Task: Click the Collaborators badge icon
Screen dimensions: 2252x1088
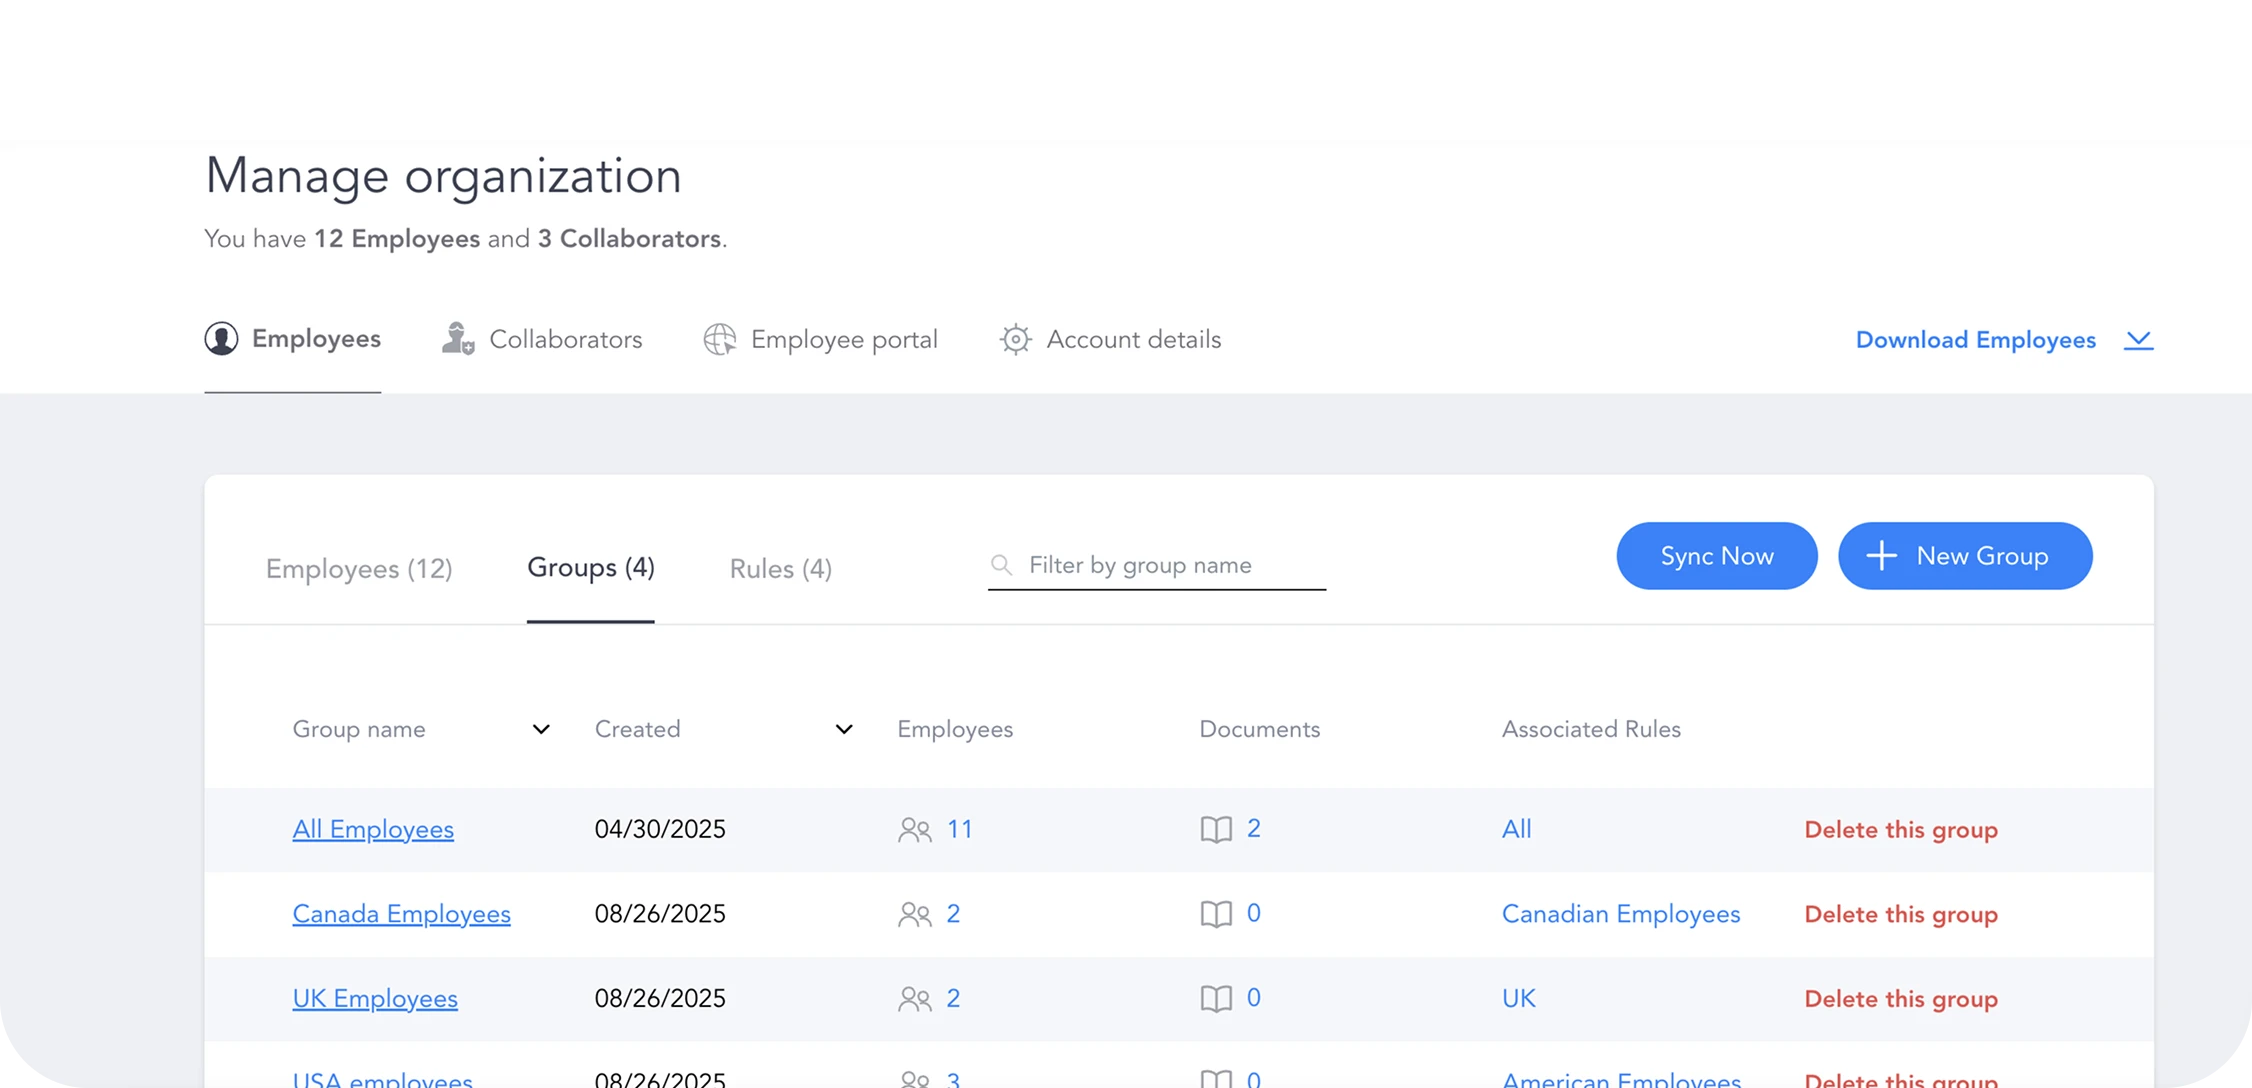Action: tap(458, 339)
